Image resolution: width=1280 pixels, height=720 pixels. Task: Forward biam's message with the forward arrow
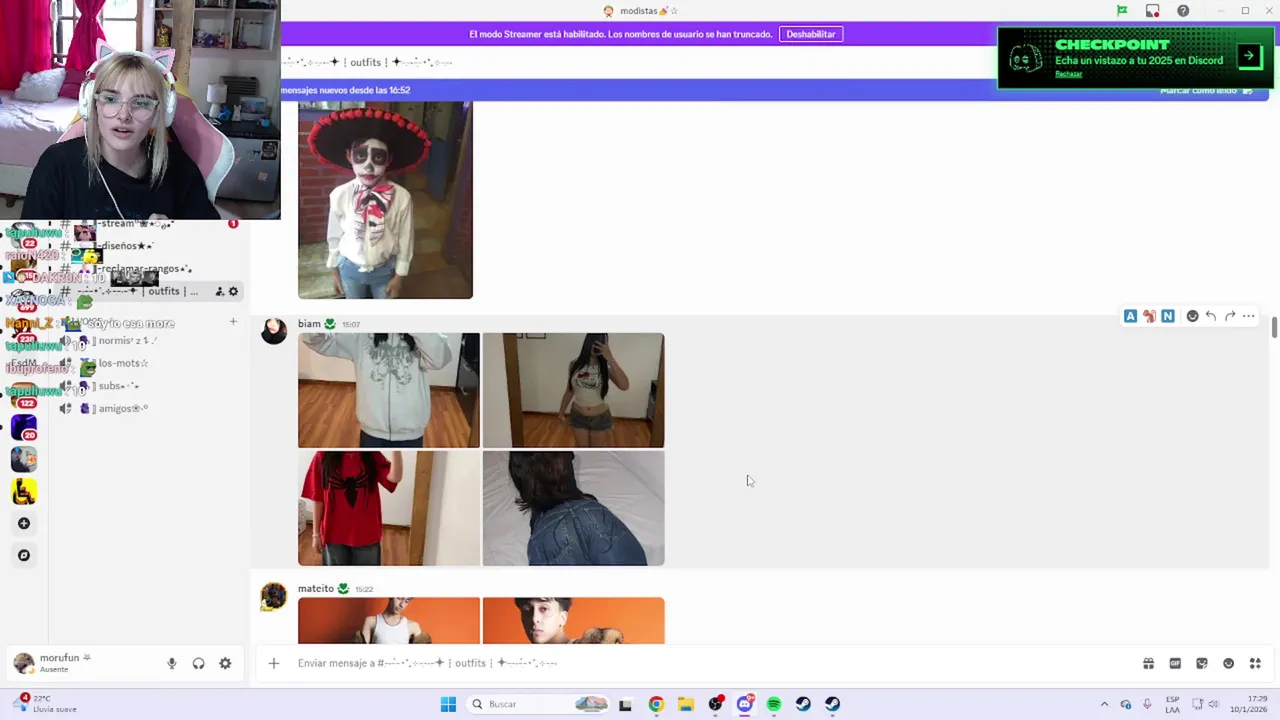click(x=1230, y=316)
